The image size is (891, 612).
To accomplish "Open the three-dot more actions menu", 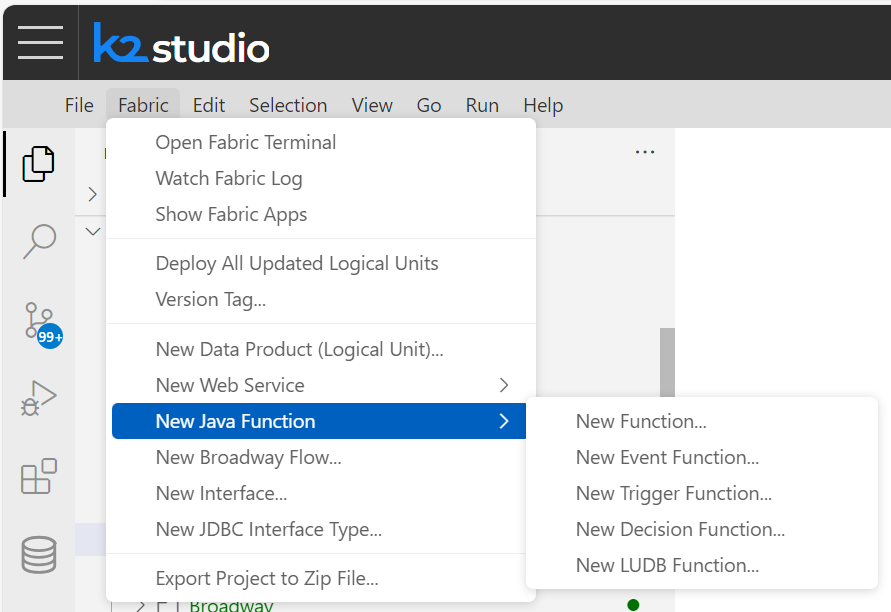I will click(x=645, y=152).
